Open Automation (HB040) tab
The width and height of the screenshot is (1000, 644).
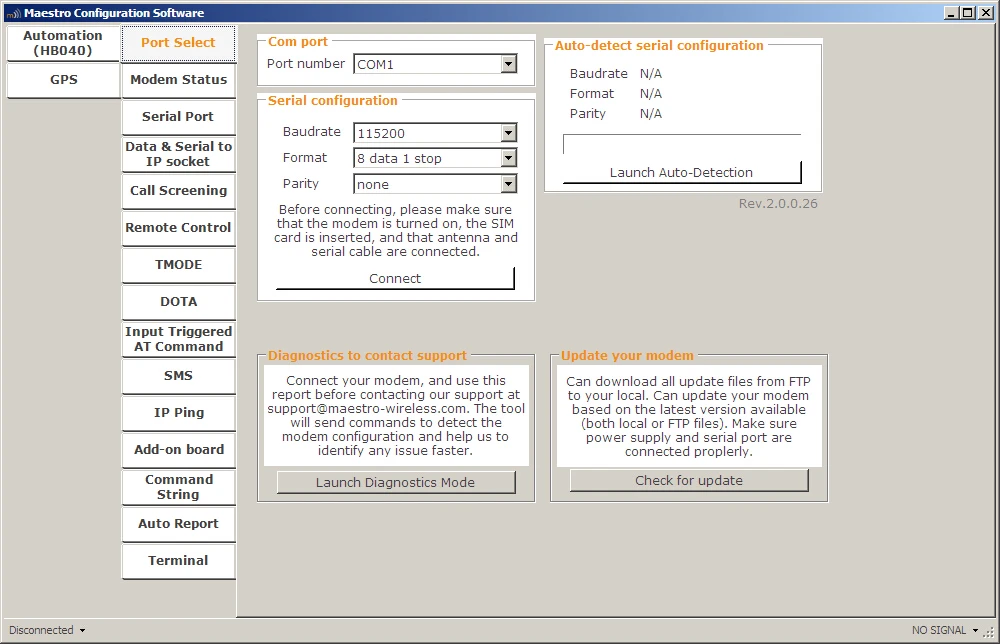click(x=63, y=43)
